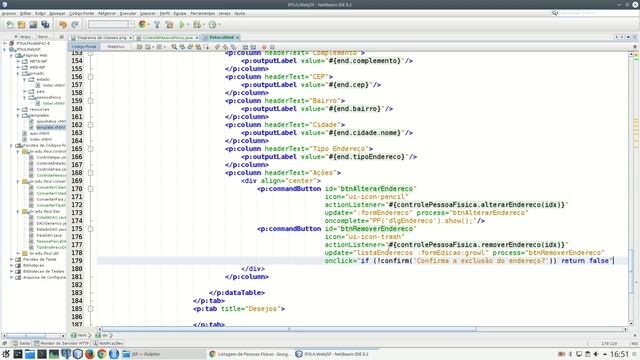Switch to the Dolphin taskbar window
640x360 pixels.
pos(163,354)
